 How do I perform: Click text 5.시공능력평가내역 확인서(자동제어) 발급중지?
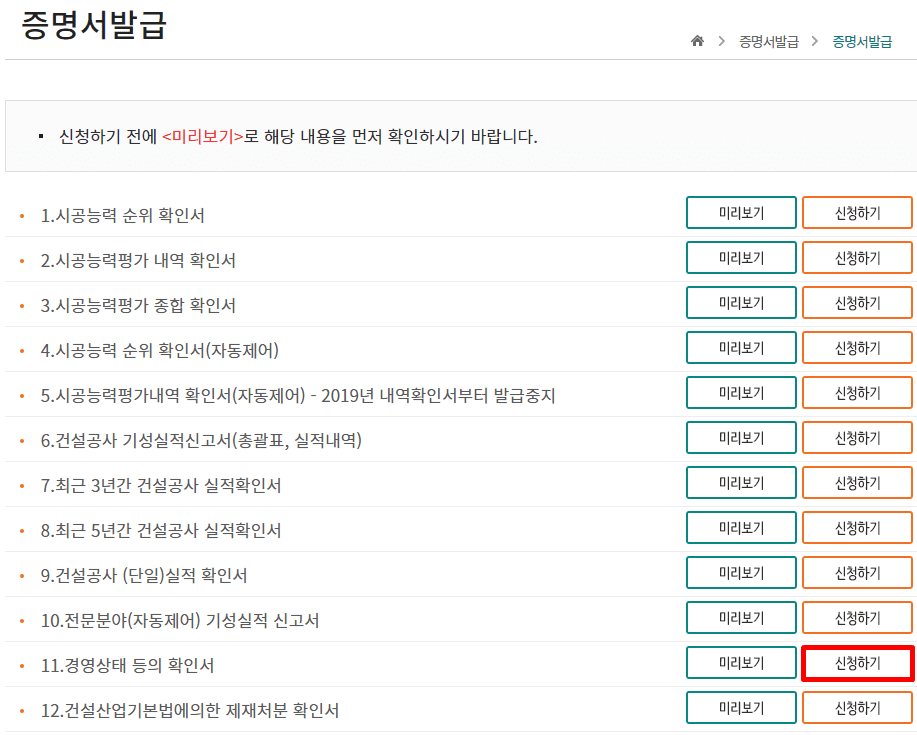coord(298,396)
